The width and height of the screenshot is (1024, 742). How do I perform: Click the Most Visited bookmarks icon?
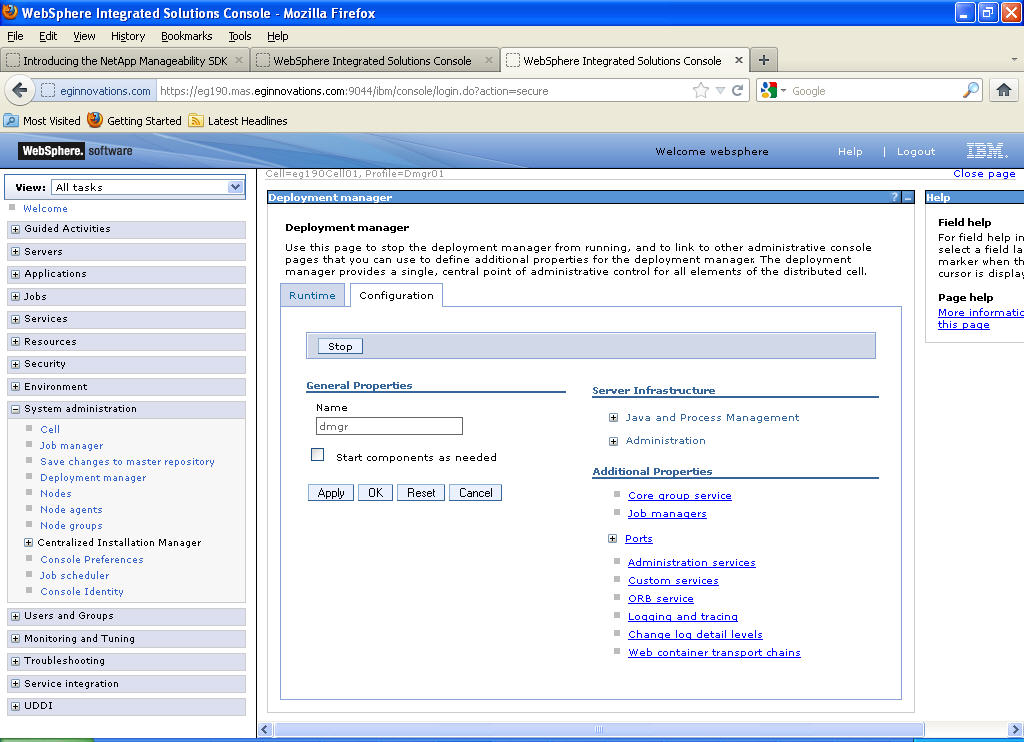11,120
